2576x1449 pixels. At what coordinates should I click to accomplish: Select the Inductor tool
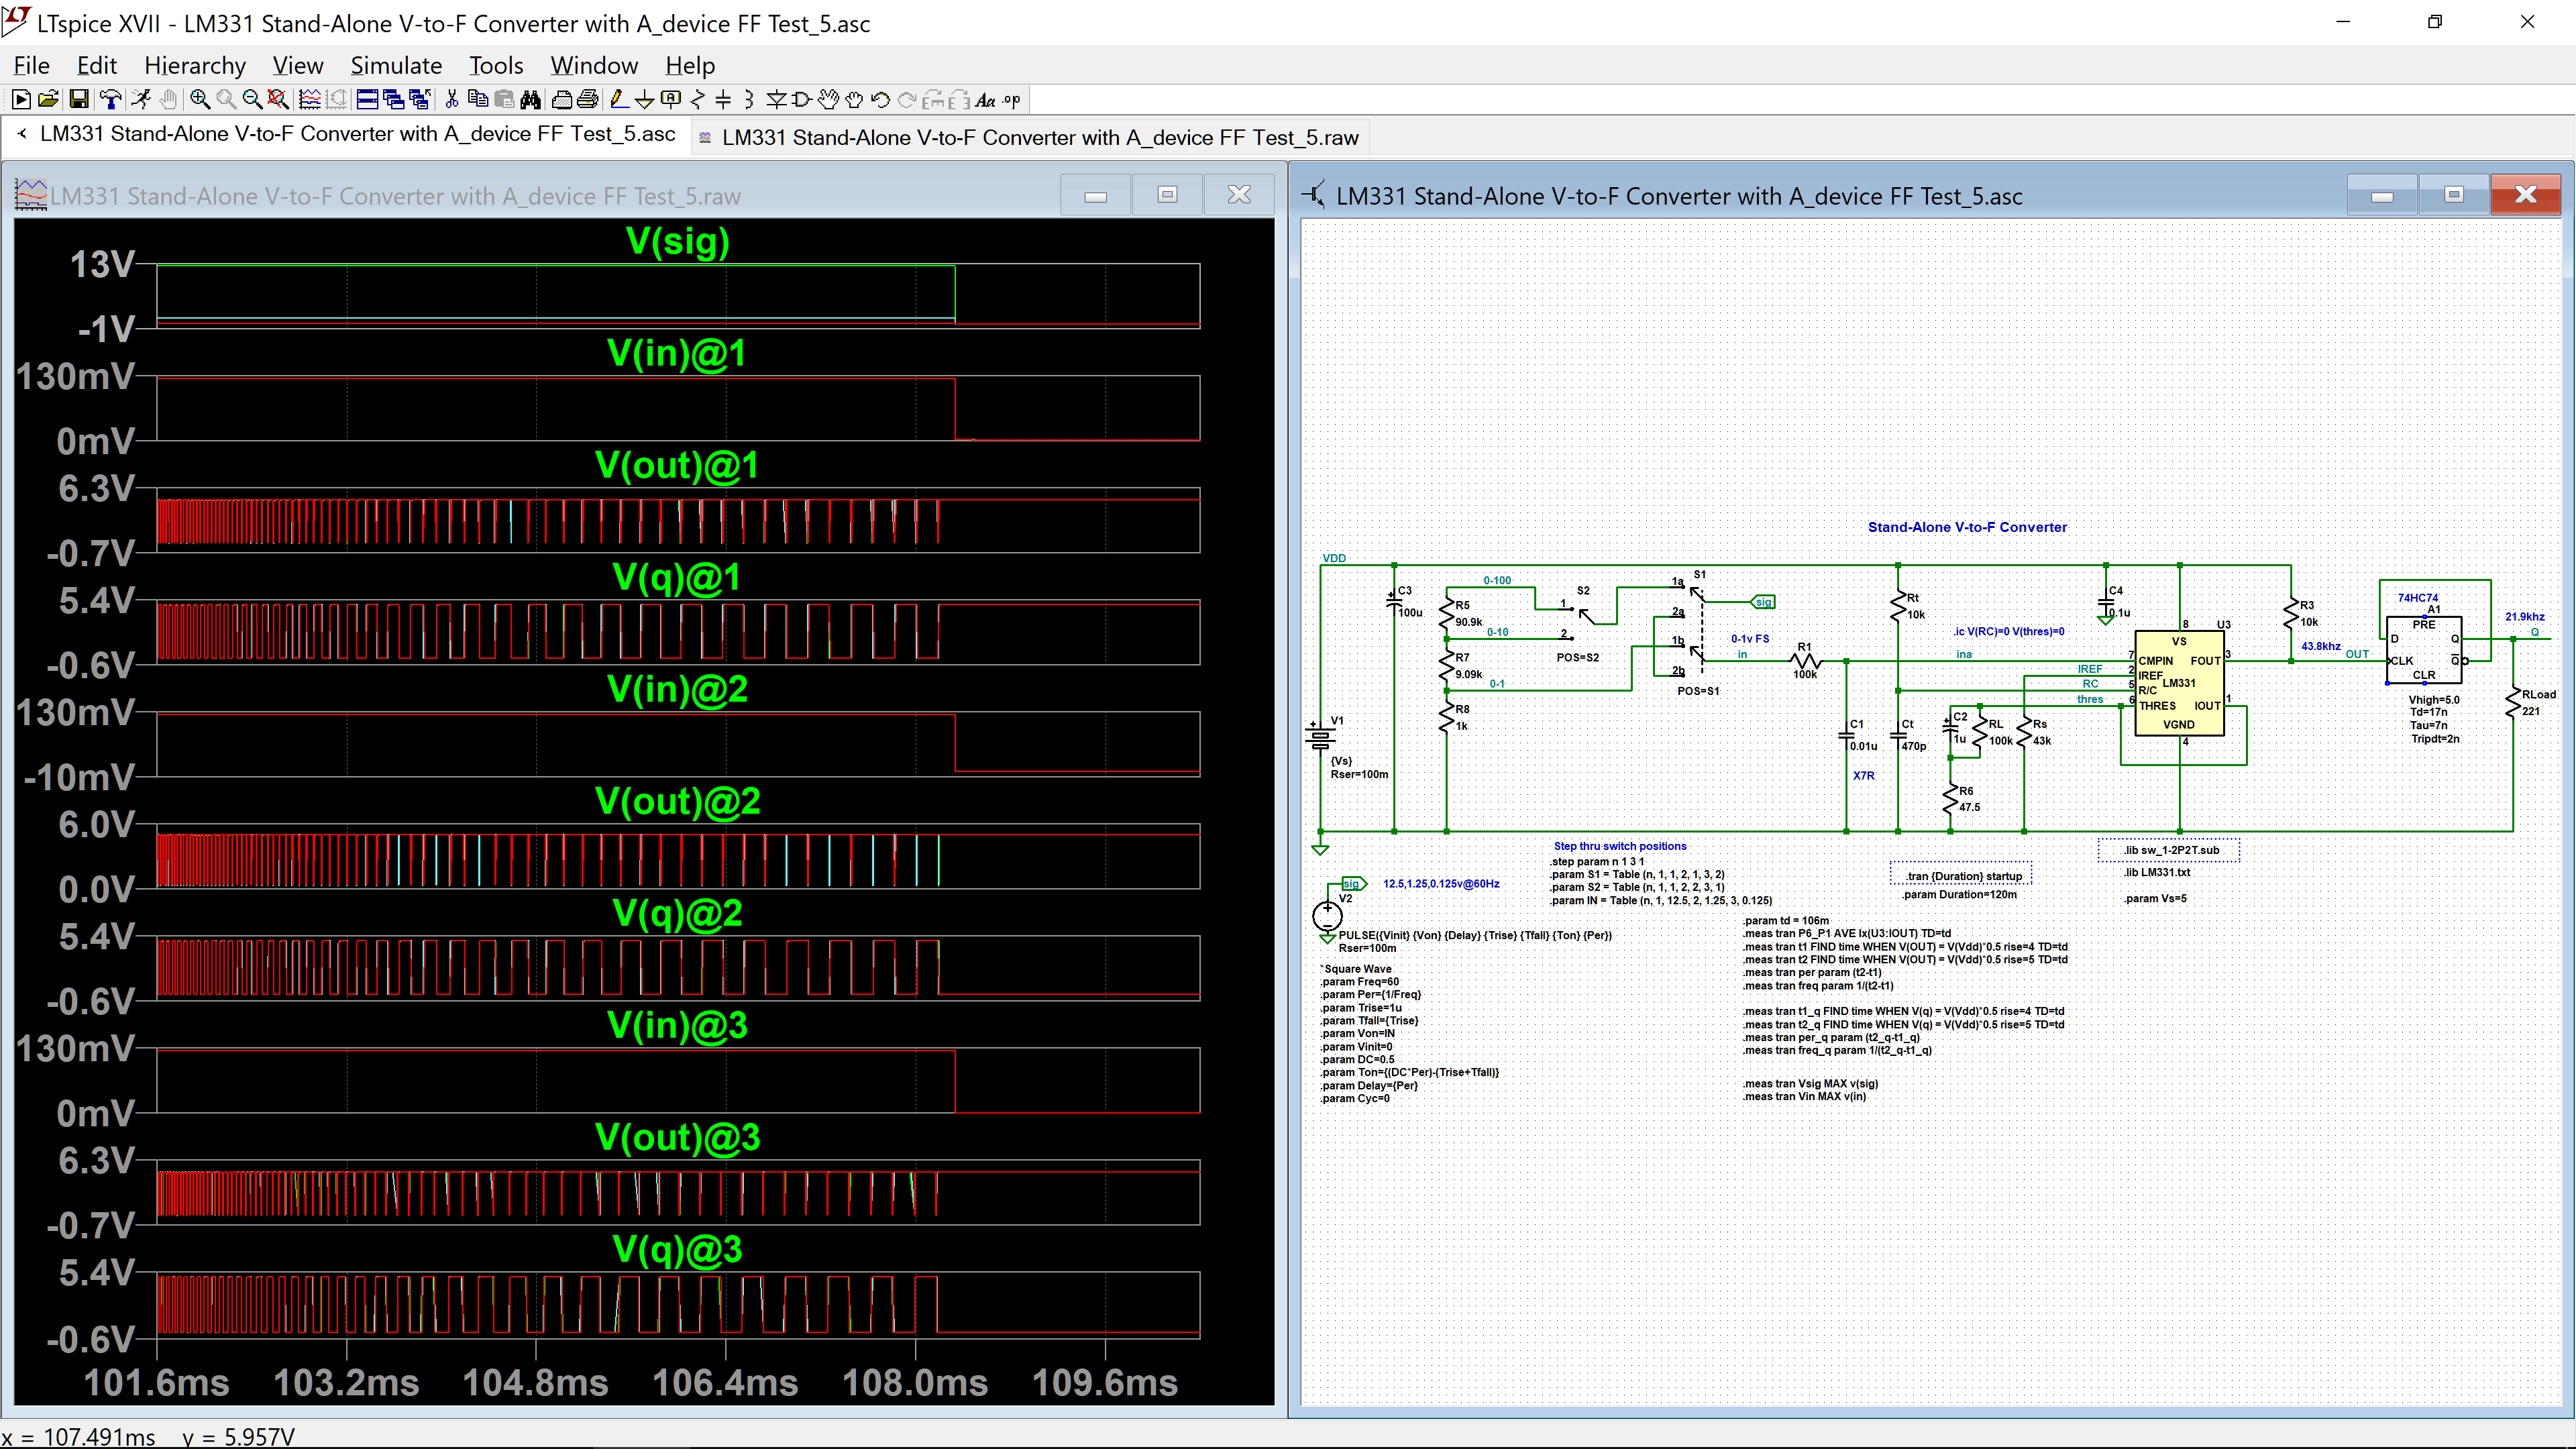[749, 99]
